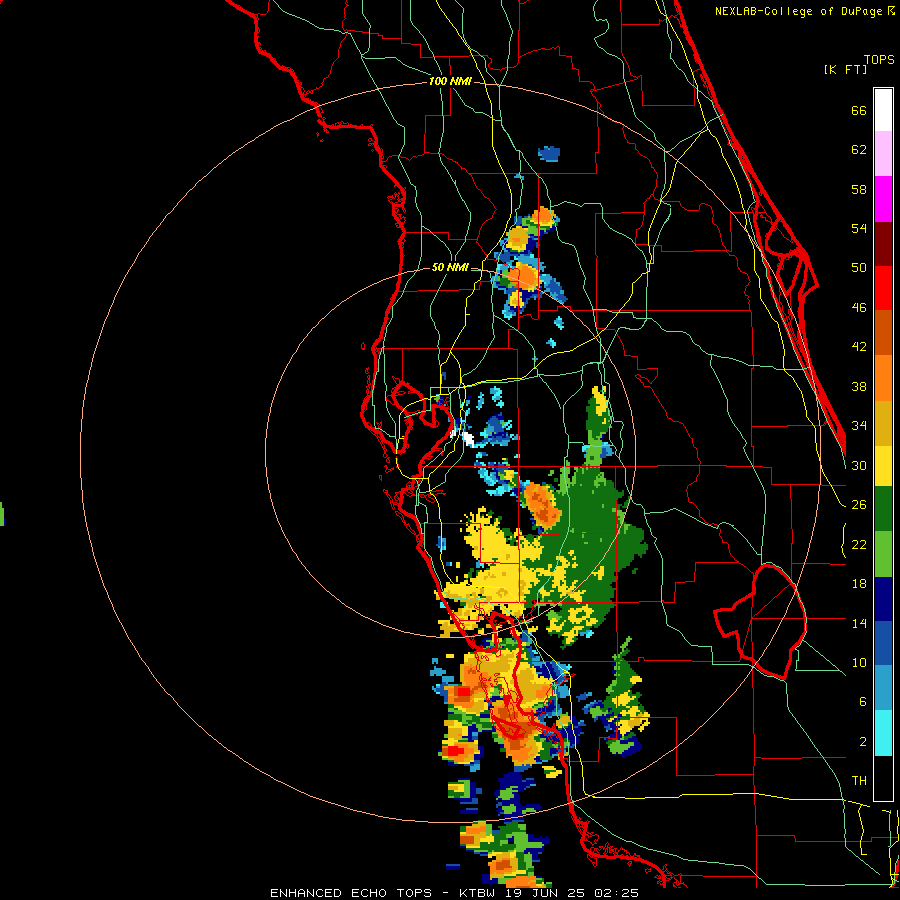The width and height of the screenshot is (900, 900).
Task: Select the 30 legend value
Action: [x=859, y=465]
